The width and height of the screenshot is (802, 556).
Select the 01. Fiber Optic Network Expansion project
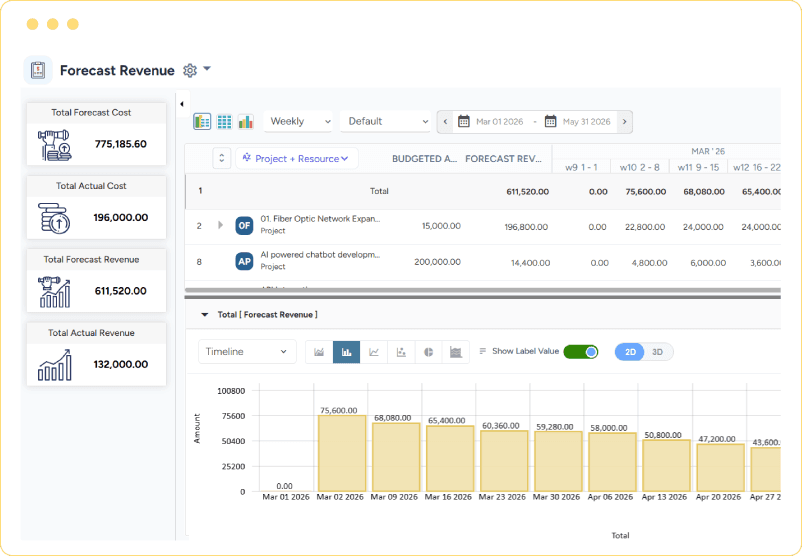[x=320, y=219]
